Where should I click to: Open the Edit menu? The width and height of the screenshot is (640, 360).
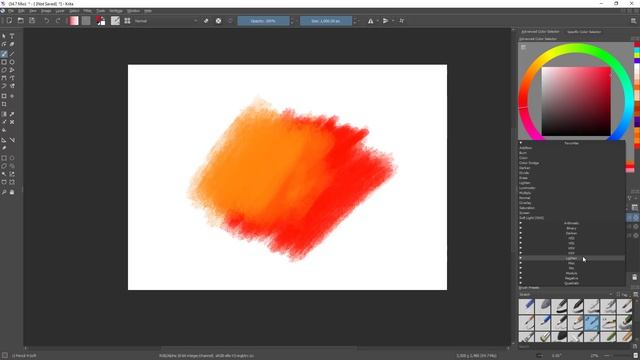tap(21, 11)
